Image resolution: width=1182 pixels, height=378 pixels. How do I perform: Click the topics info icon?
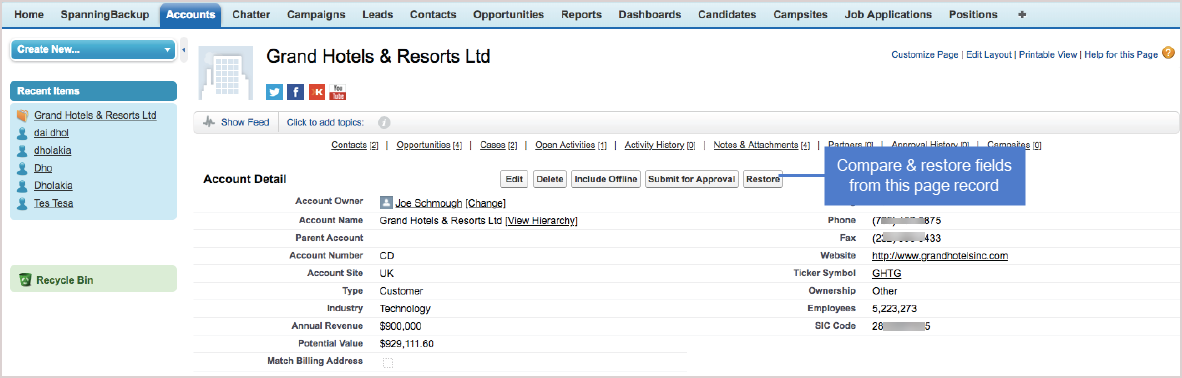click(384, 122)
